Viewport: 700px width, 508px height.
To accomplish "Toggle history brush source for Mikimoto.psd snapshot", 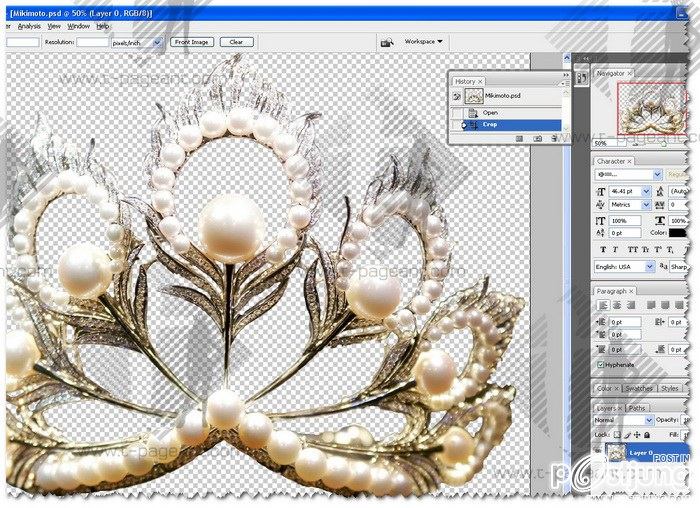I will [456, 96].
